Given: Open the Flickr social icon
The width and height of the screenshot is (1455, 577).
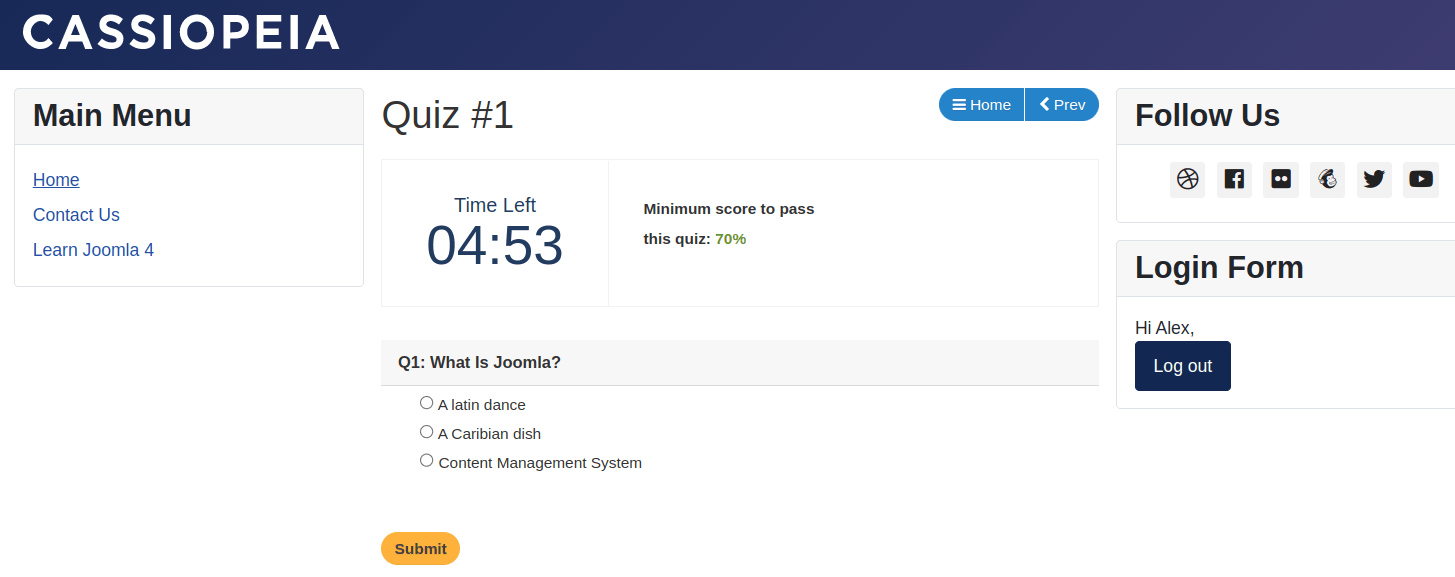Looking at the screenshot, I should (1281, 180).
